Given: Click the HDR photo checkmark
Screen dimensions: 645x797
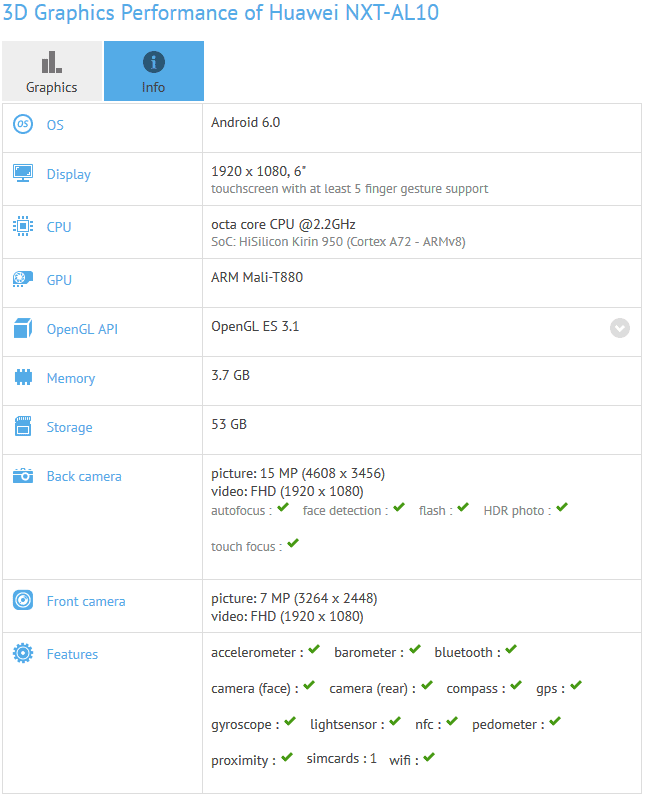Looking at the screenshot, I should [562, 508].
